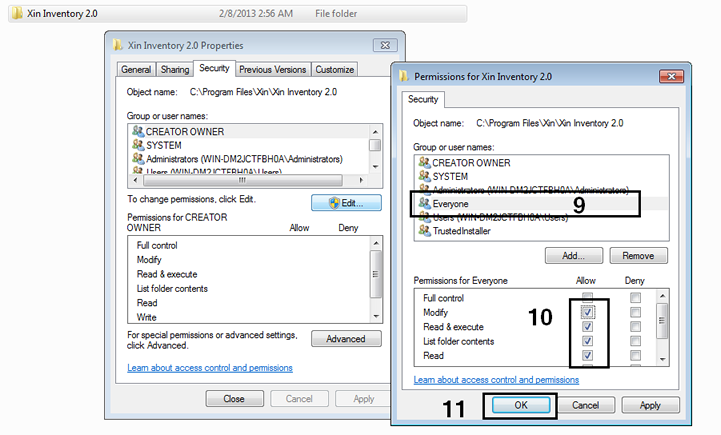
Task: Select the Xin Inventory 2.0 folder row
Action: click(238, 13)
